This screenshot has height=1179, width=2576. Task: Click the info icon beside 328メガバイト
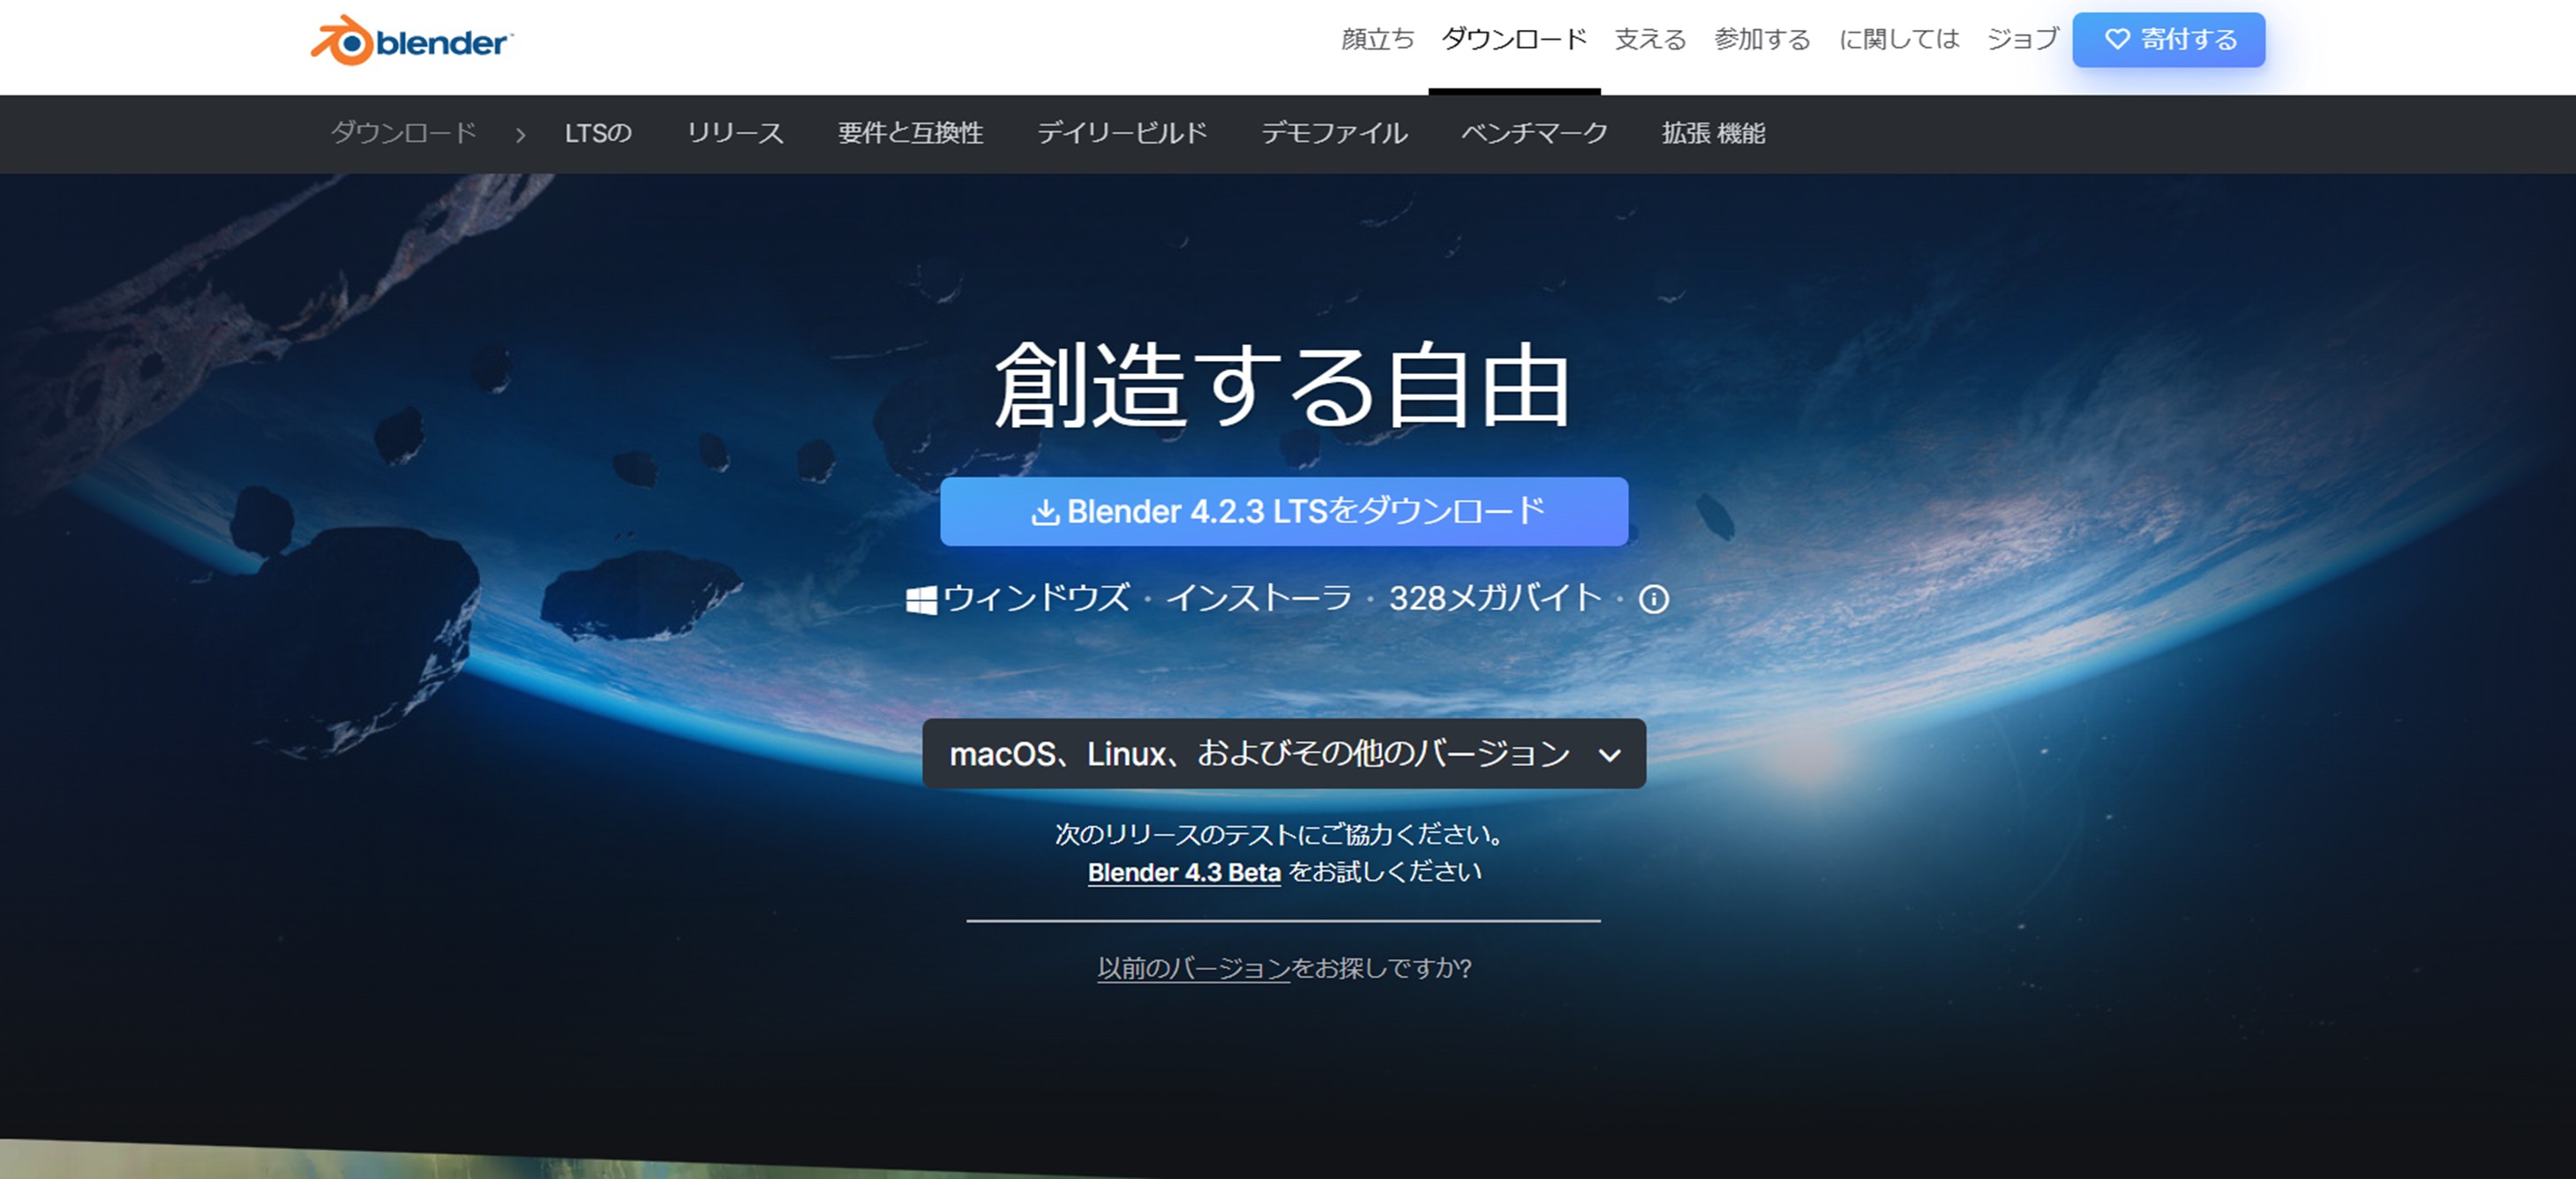(1653, 599)
